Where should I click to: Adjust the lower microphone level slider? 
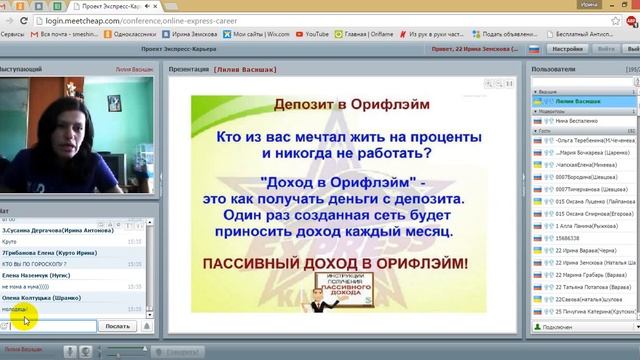[124, 356]
